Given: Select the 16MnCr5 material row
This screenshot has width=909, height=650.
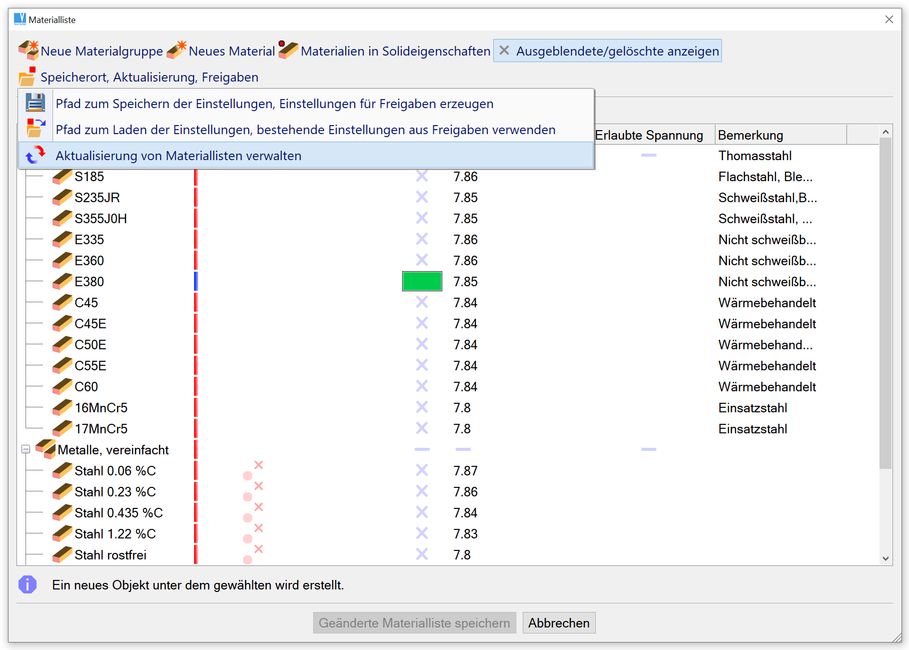Looking at the screenshot, I should click(101, 408).
